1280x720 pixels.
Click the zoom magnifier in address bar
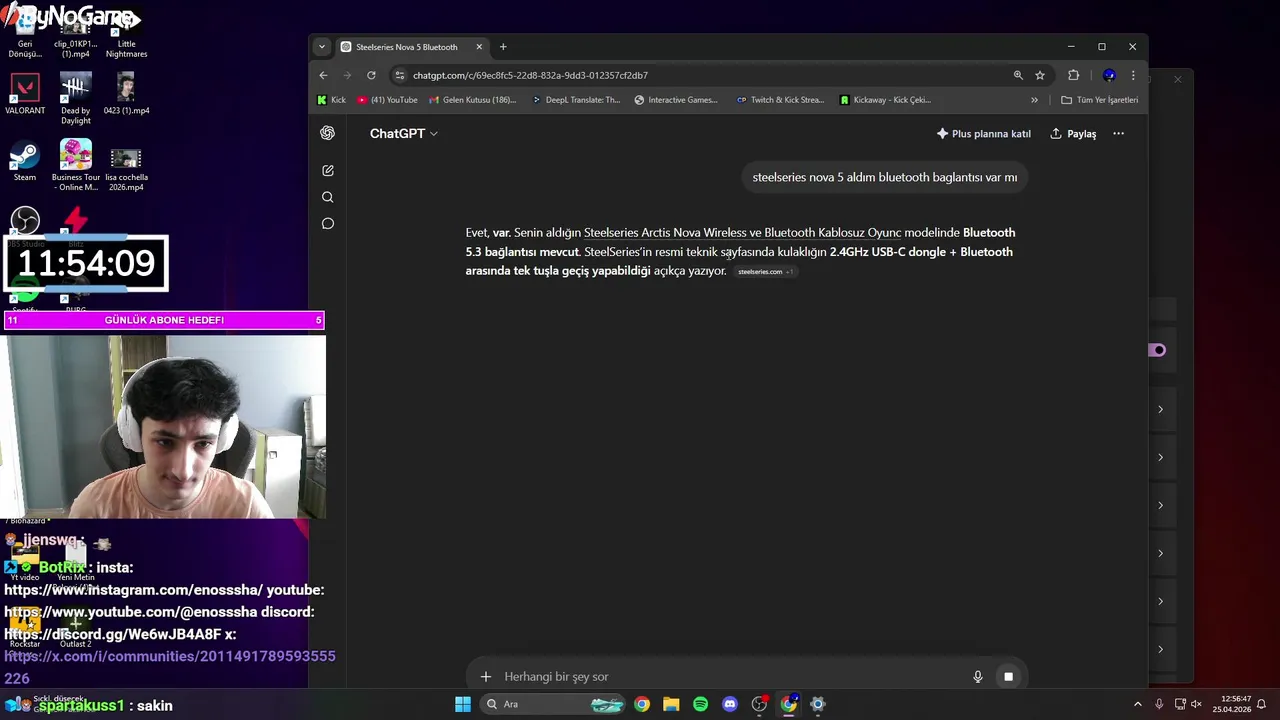click(x=1018, y=75)
